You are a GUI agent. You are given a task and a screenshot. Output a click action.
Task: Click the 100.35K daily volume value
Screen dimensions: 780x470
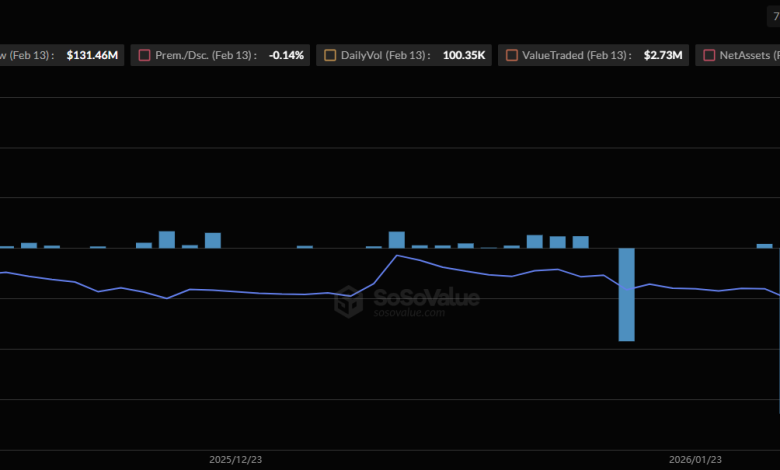click(x=467, y=56)
